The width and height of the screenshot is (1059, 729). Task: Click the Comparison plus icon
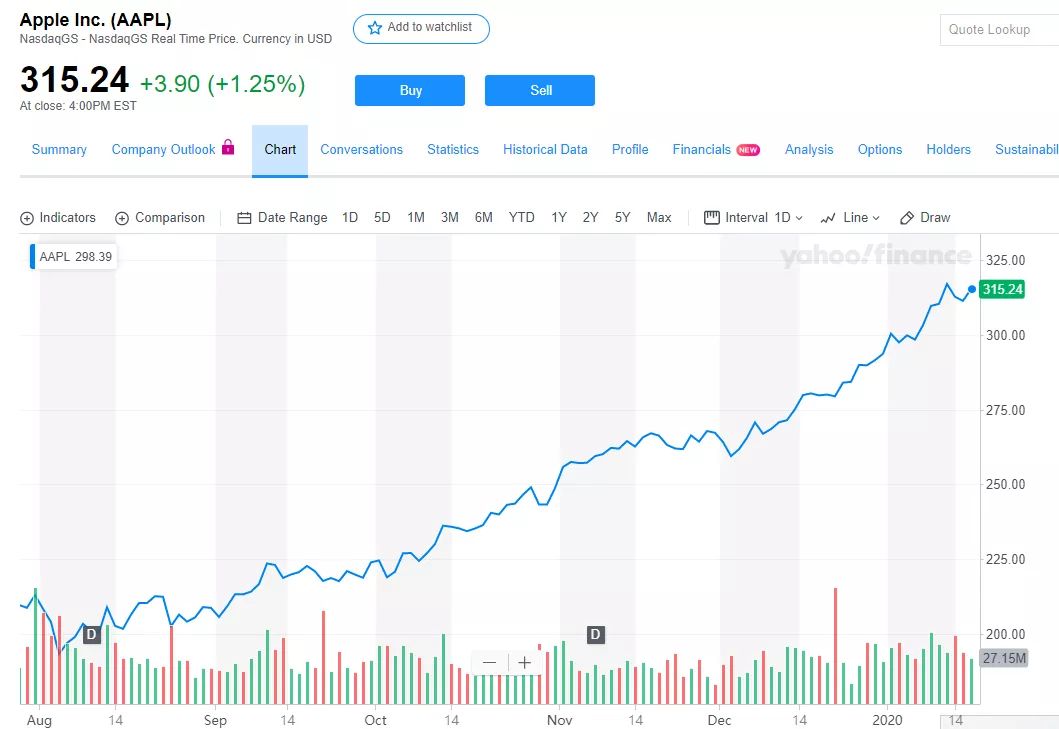click(122, 218)
